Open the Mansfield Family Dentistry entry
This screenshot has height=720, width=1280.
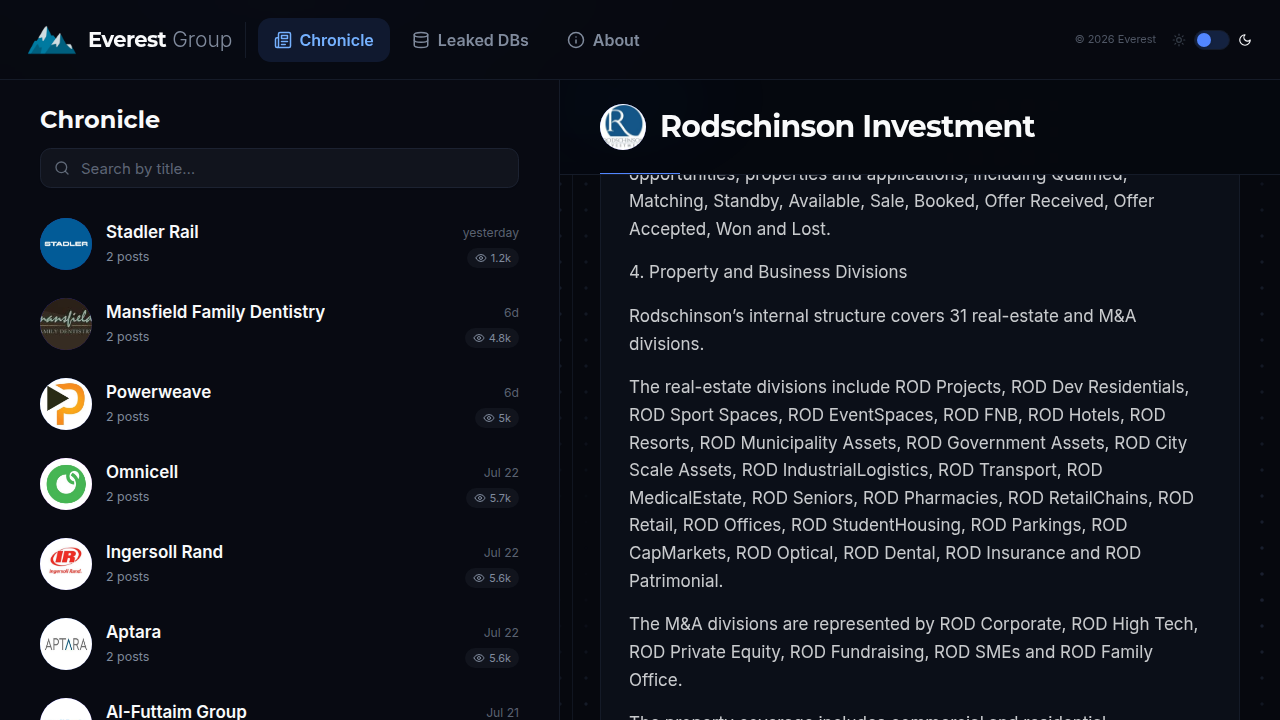tap(279, 324)
